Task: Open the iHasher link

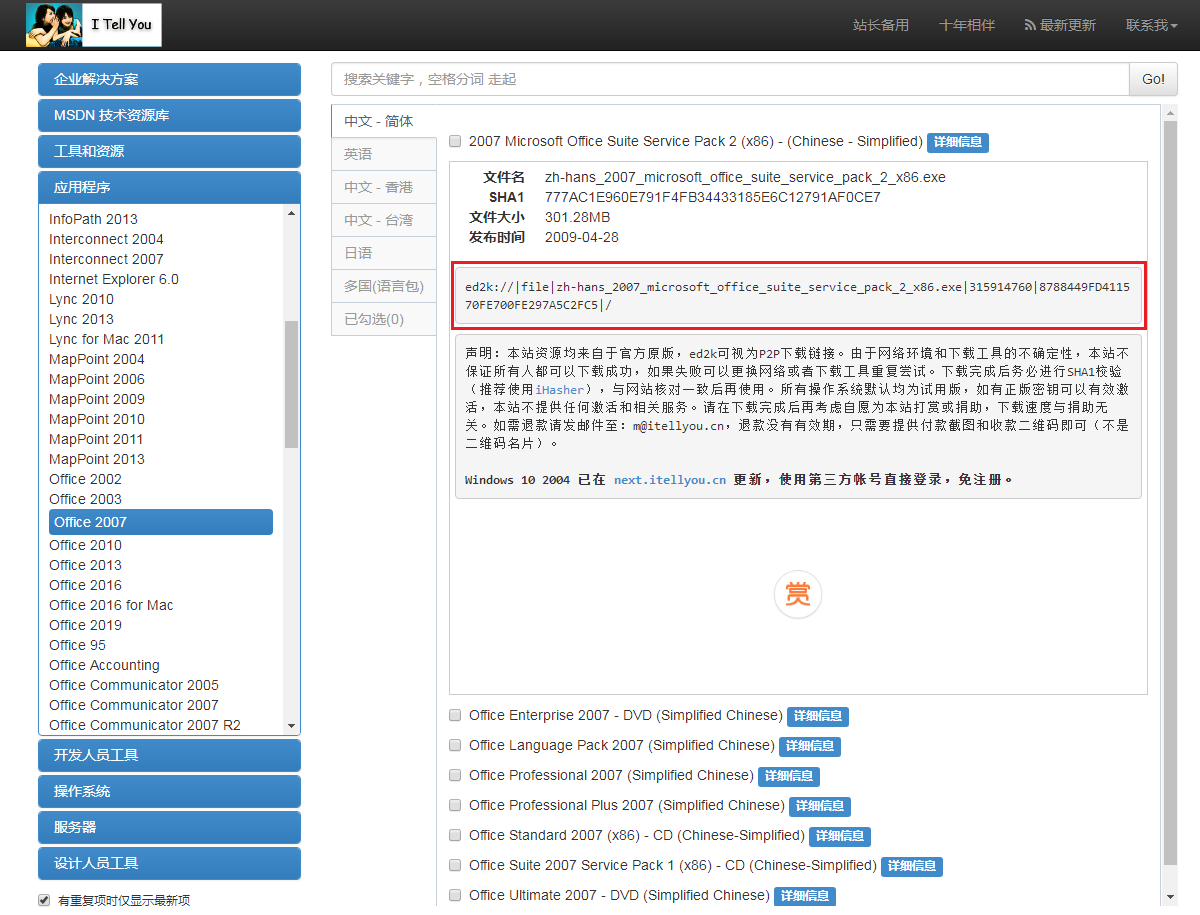Action: pos(559,389)
